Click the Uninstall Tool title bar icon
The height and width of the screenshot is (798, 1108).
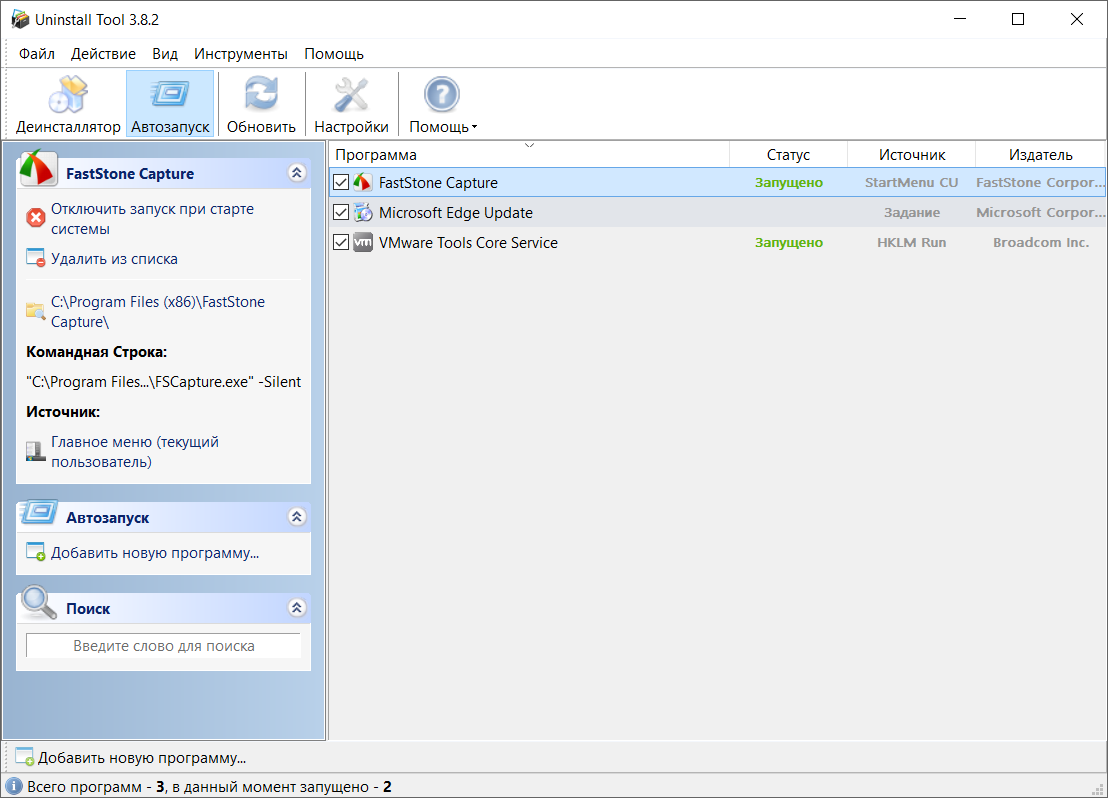(20, 19)
